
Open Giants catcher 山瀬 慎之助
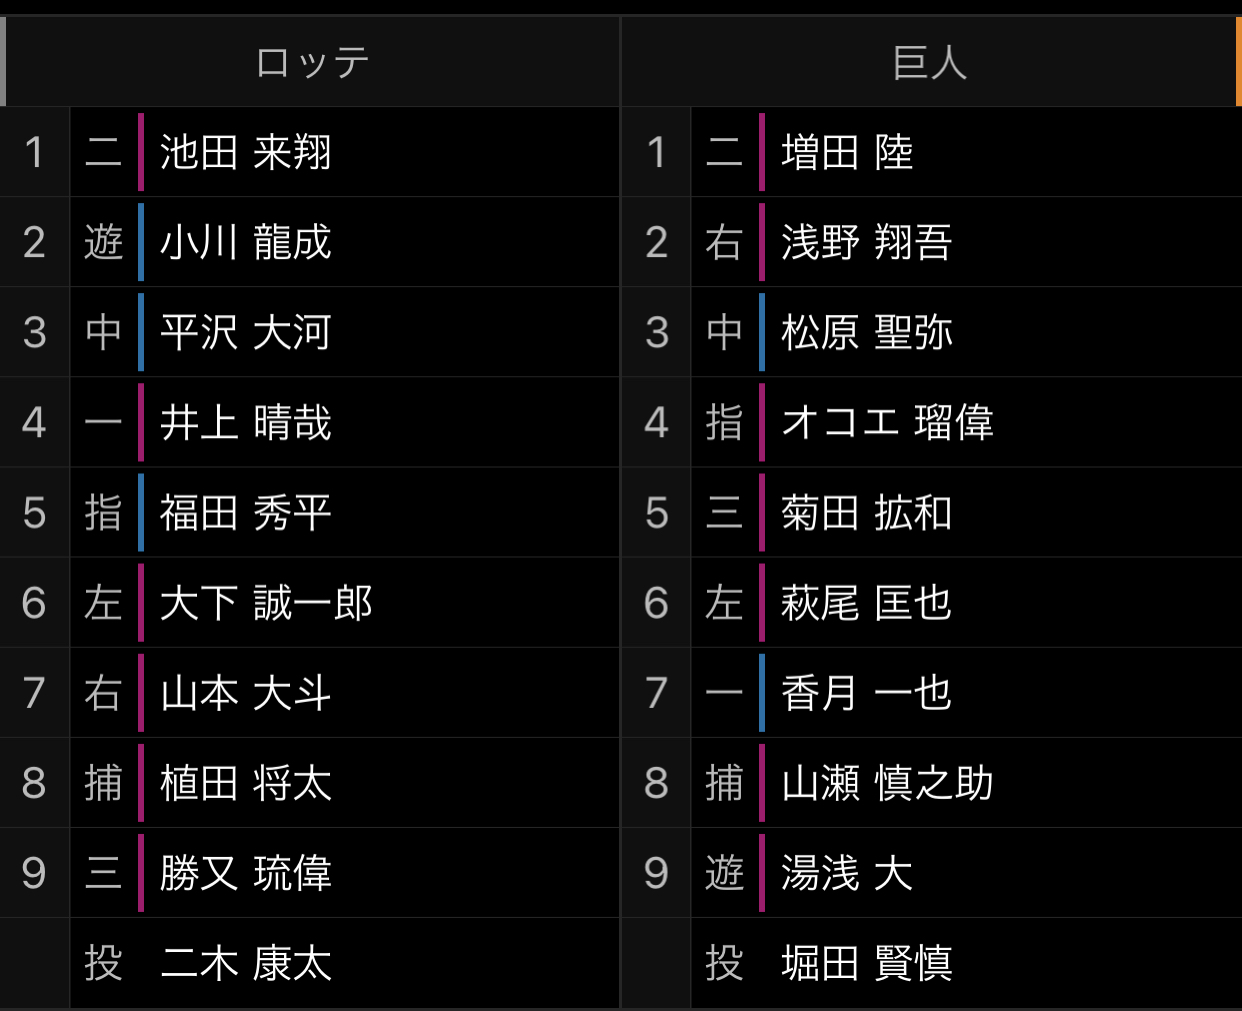pos(887,783)
